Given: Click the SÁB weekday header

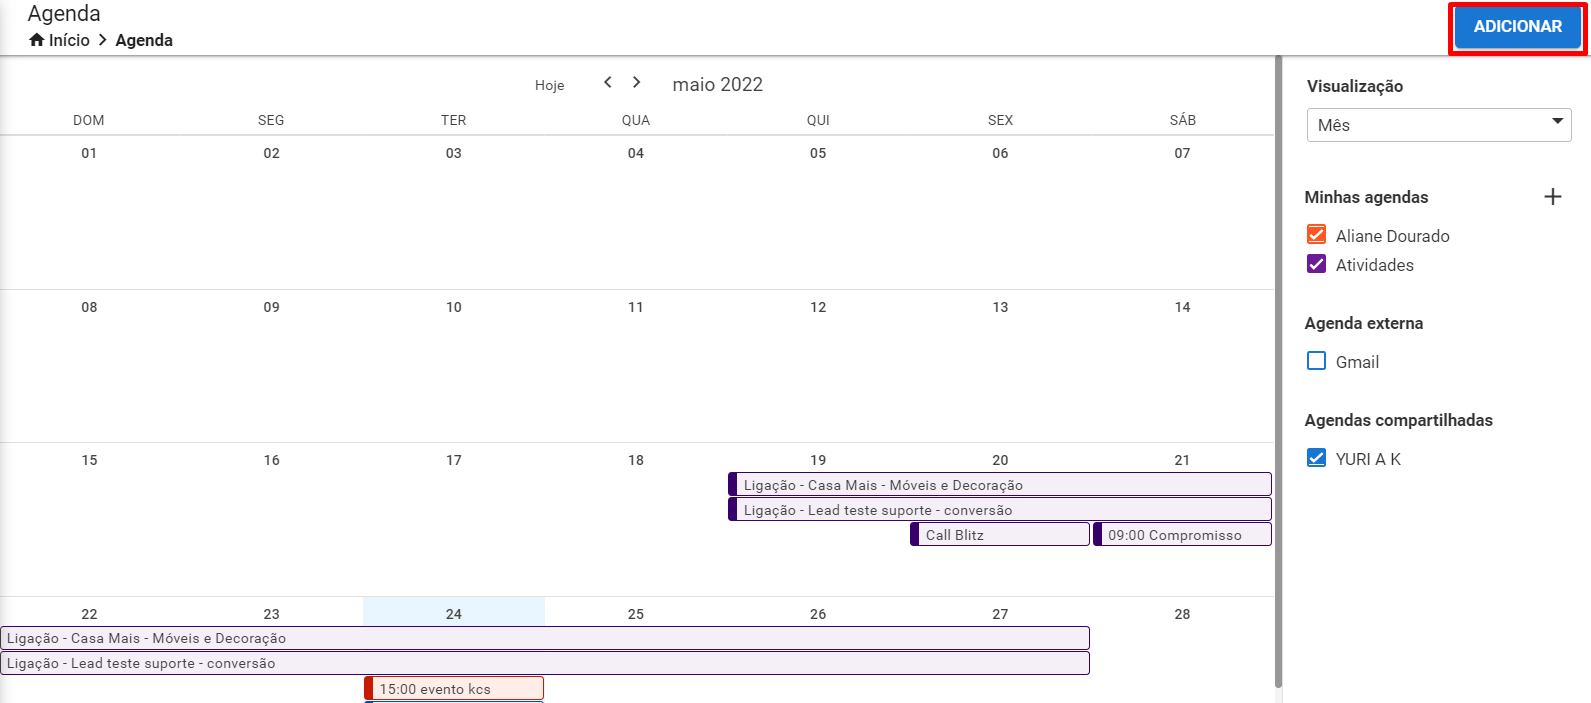Looking at the screenshot, I should 1183,120.
